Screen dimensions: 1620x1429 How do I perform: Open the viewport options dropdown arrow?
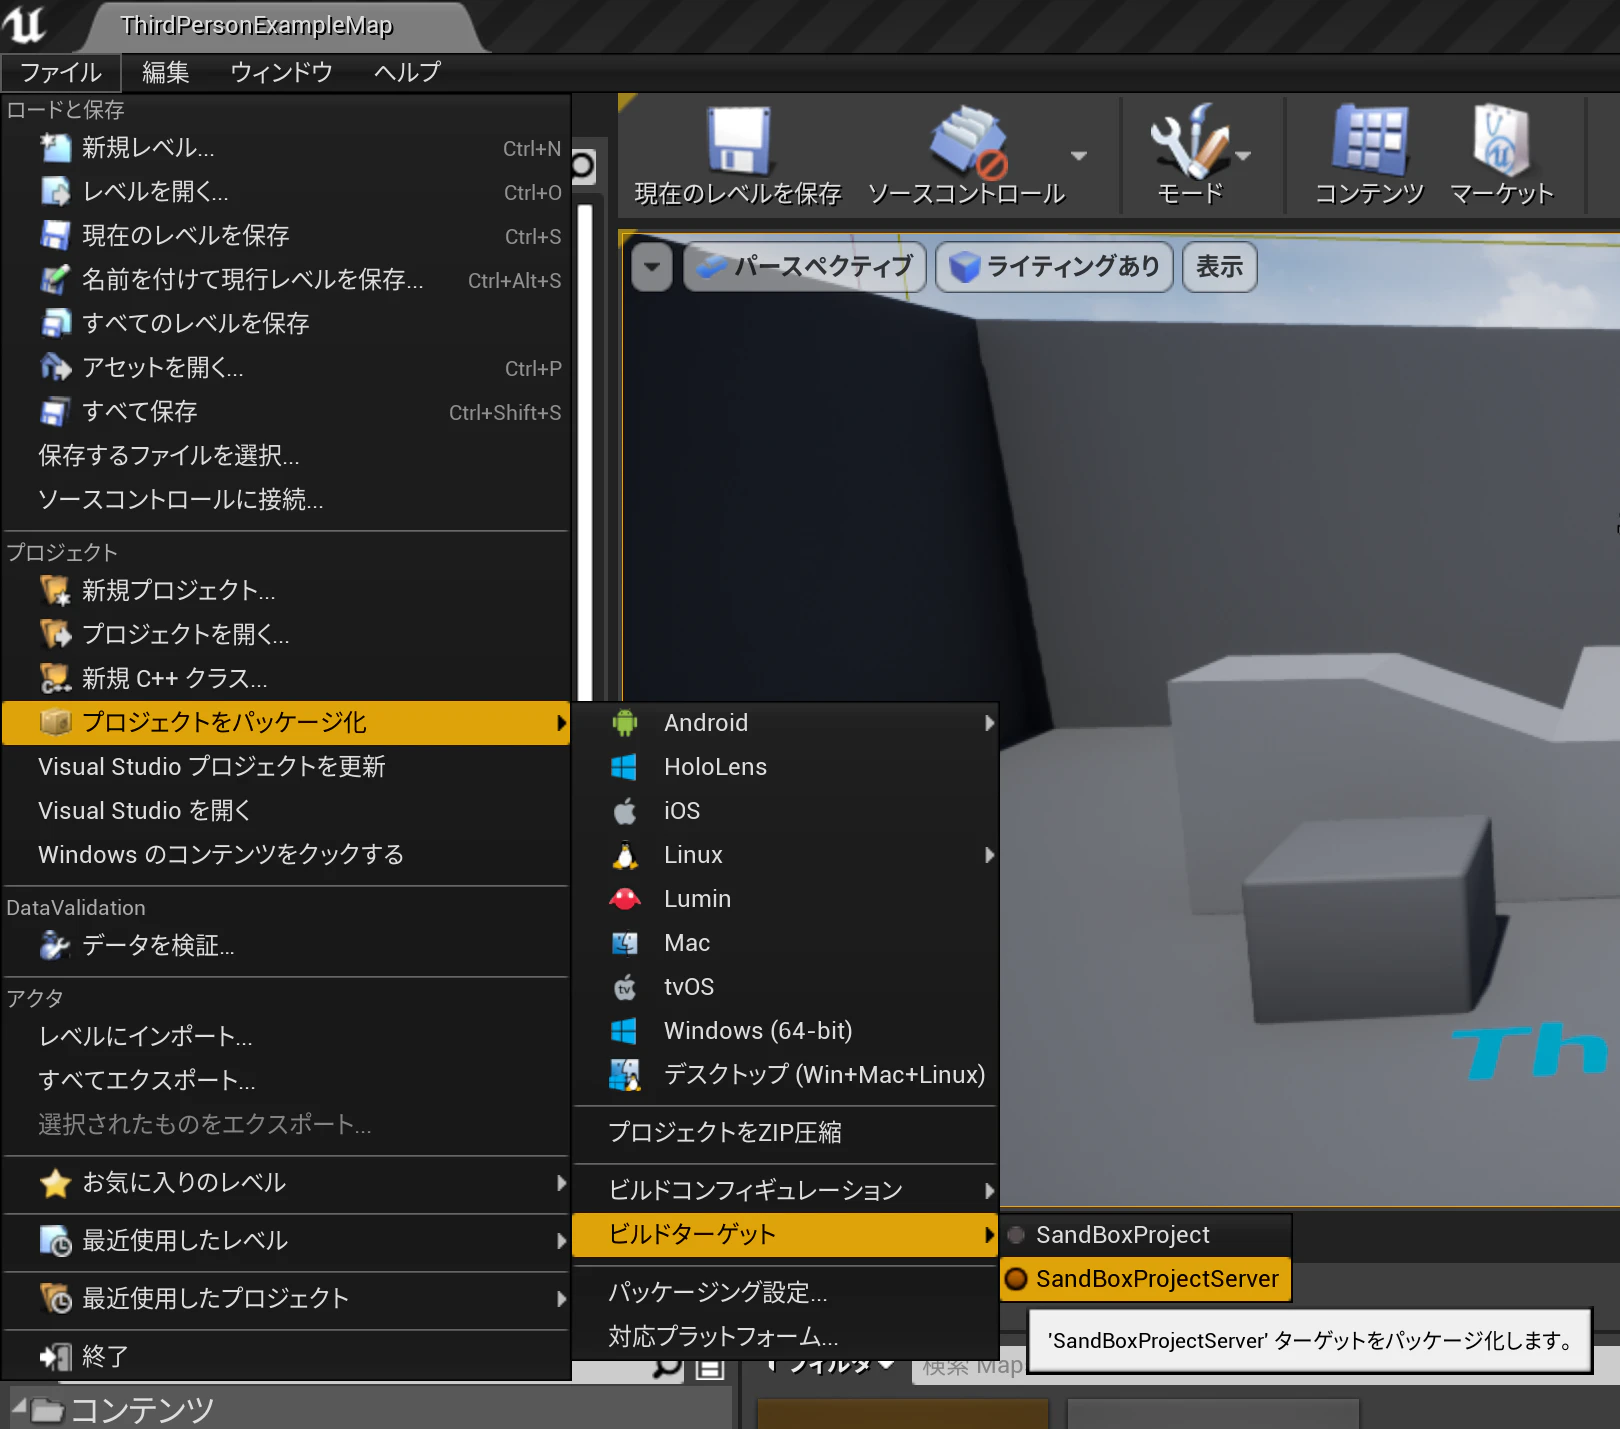pos(652,267)
